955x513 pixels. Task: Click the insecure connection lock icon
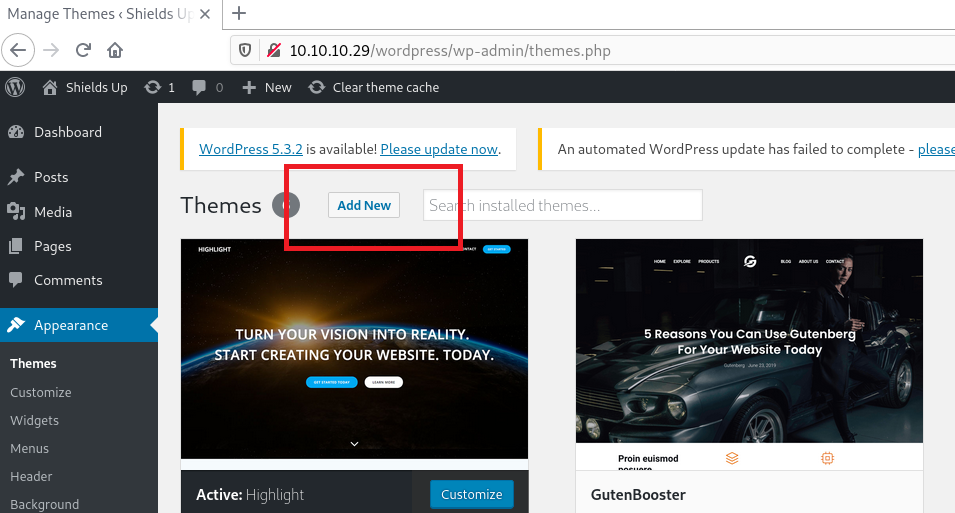[272, 50]
